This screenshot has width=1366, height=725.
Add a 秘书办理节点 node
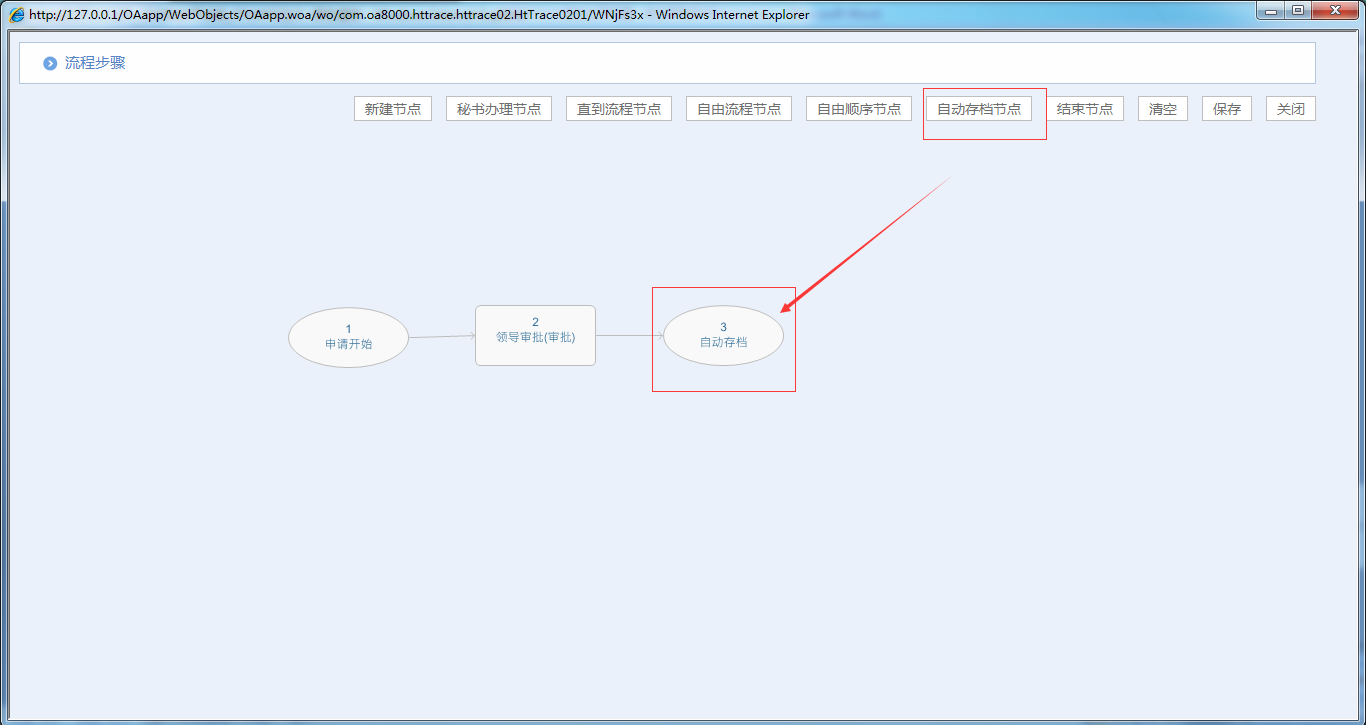pos(499,109)
